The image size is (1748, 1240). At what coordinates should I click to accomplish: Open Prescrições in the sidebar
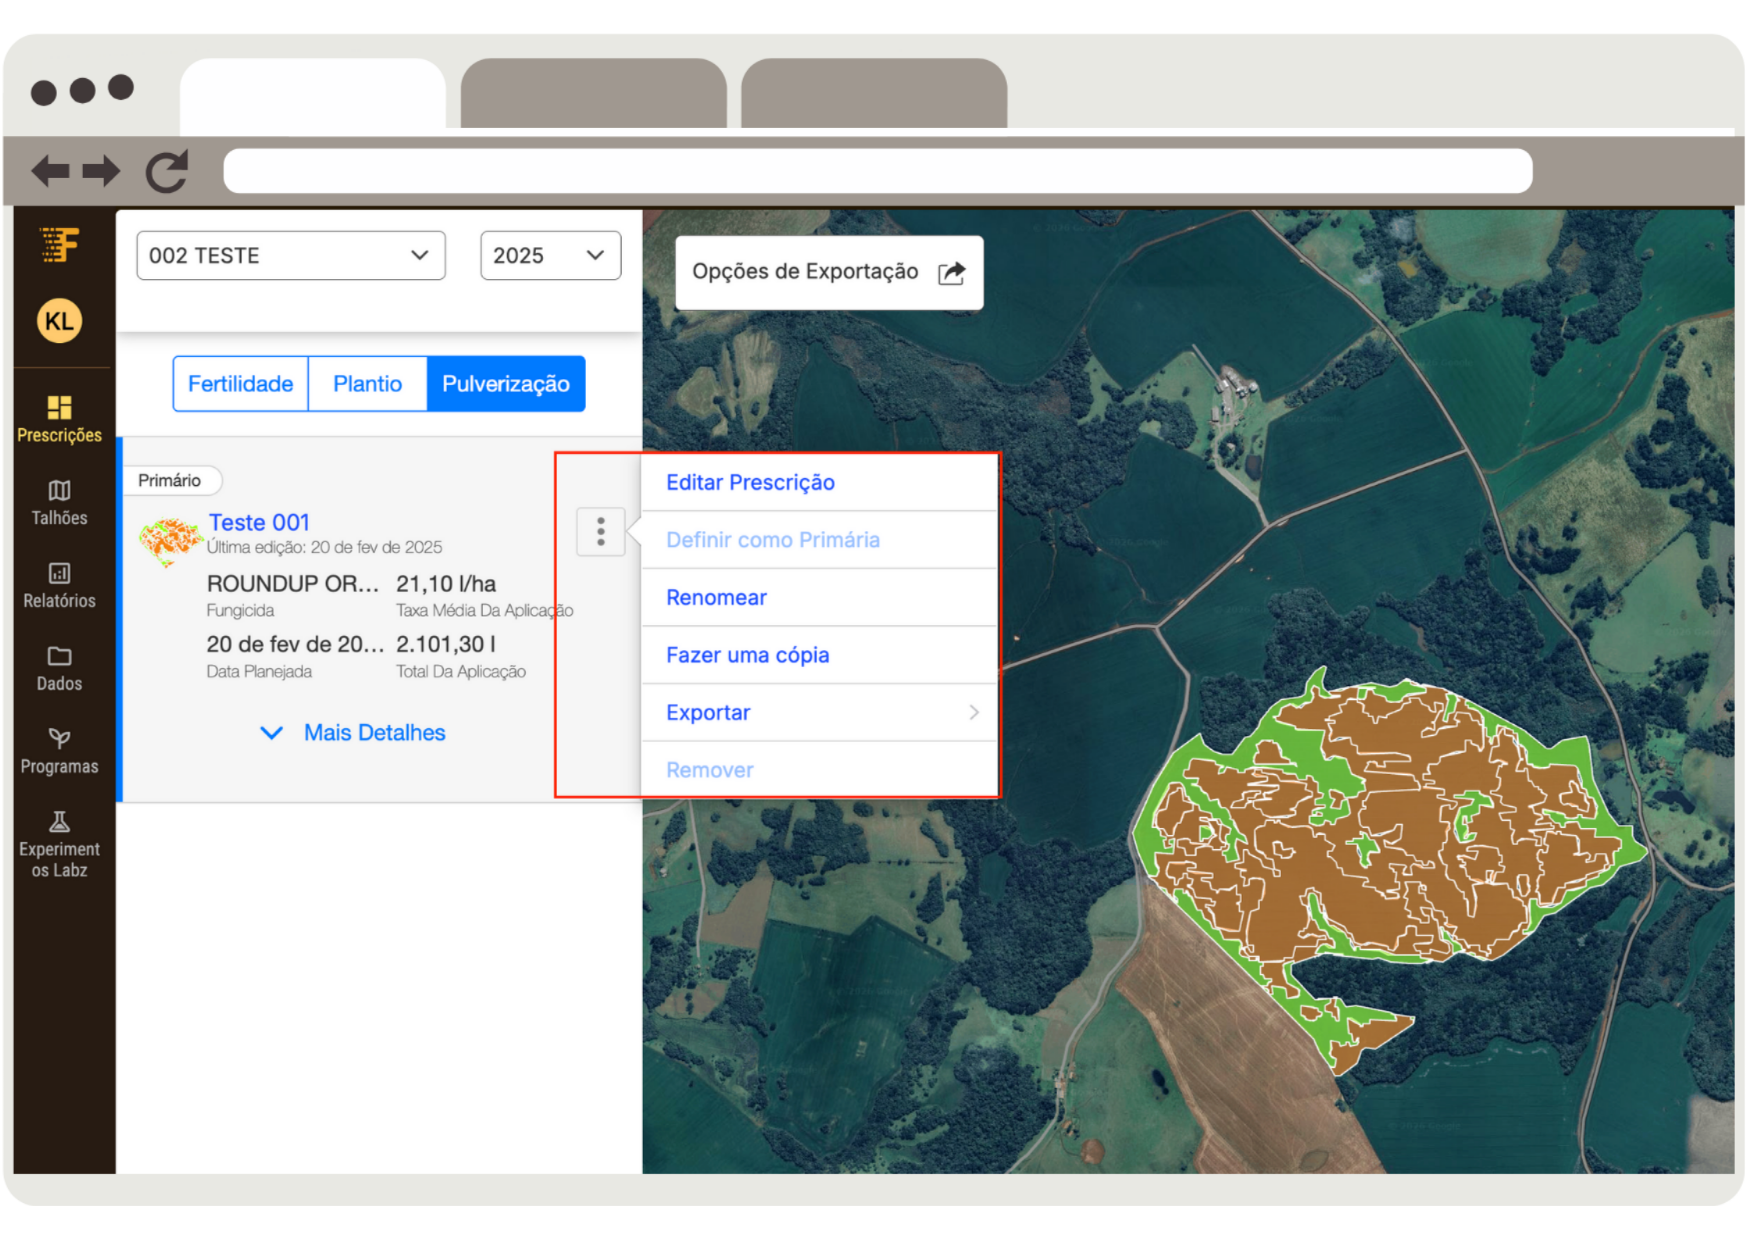(59, 419)
